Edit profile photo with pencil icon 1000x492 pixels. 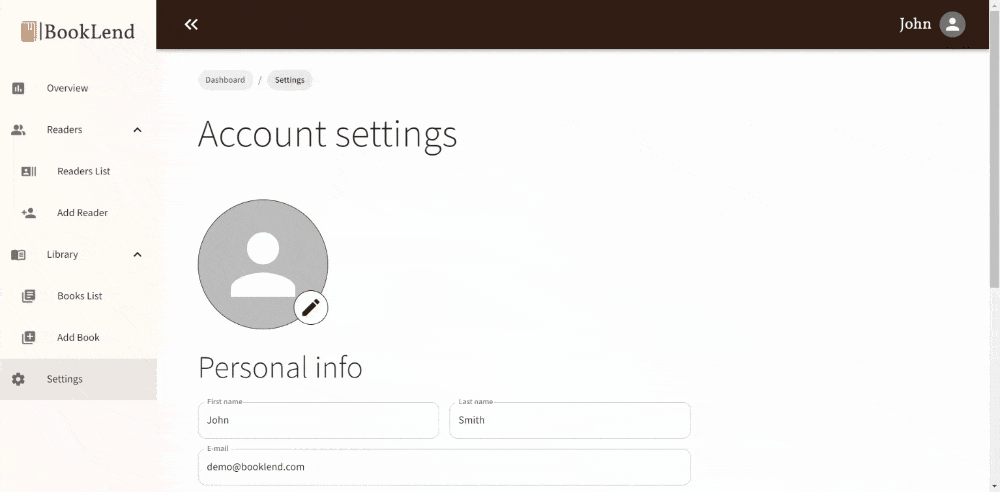coord(311,308)
